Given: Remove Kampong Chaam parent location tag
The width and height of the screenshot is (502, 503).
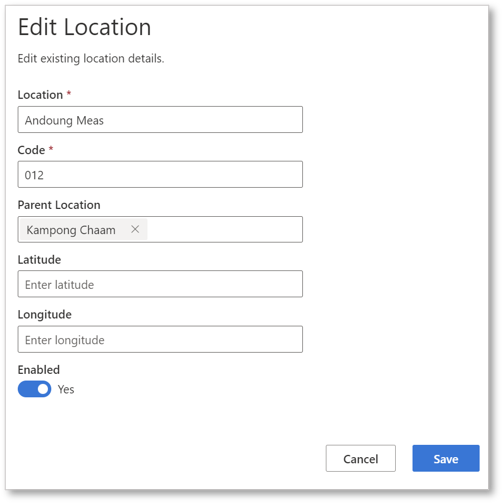Looking at the screenshot, I should [x=135, y=229].
